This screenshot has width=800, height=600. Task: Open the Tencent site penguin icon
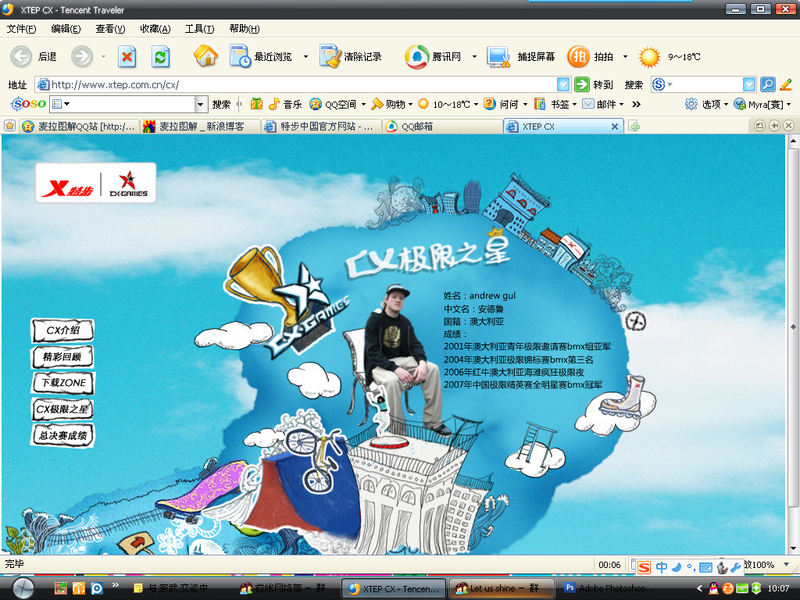pos(417,57)
